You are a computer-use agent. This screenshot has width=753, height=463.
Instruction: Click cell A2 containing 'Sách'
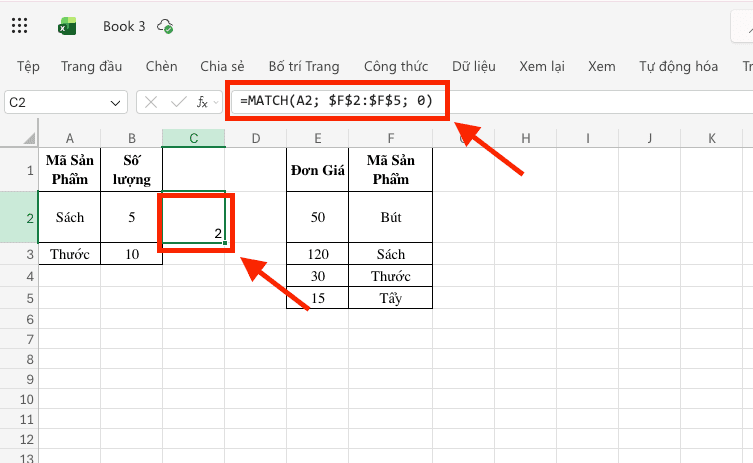70,217
